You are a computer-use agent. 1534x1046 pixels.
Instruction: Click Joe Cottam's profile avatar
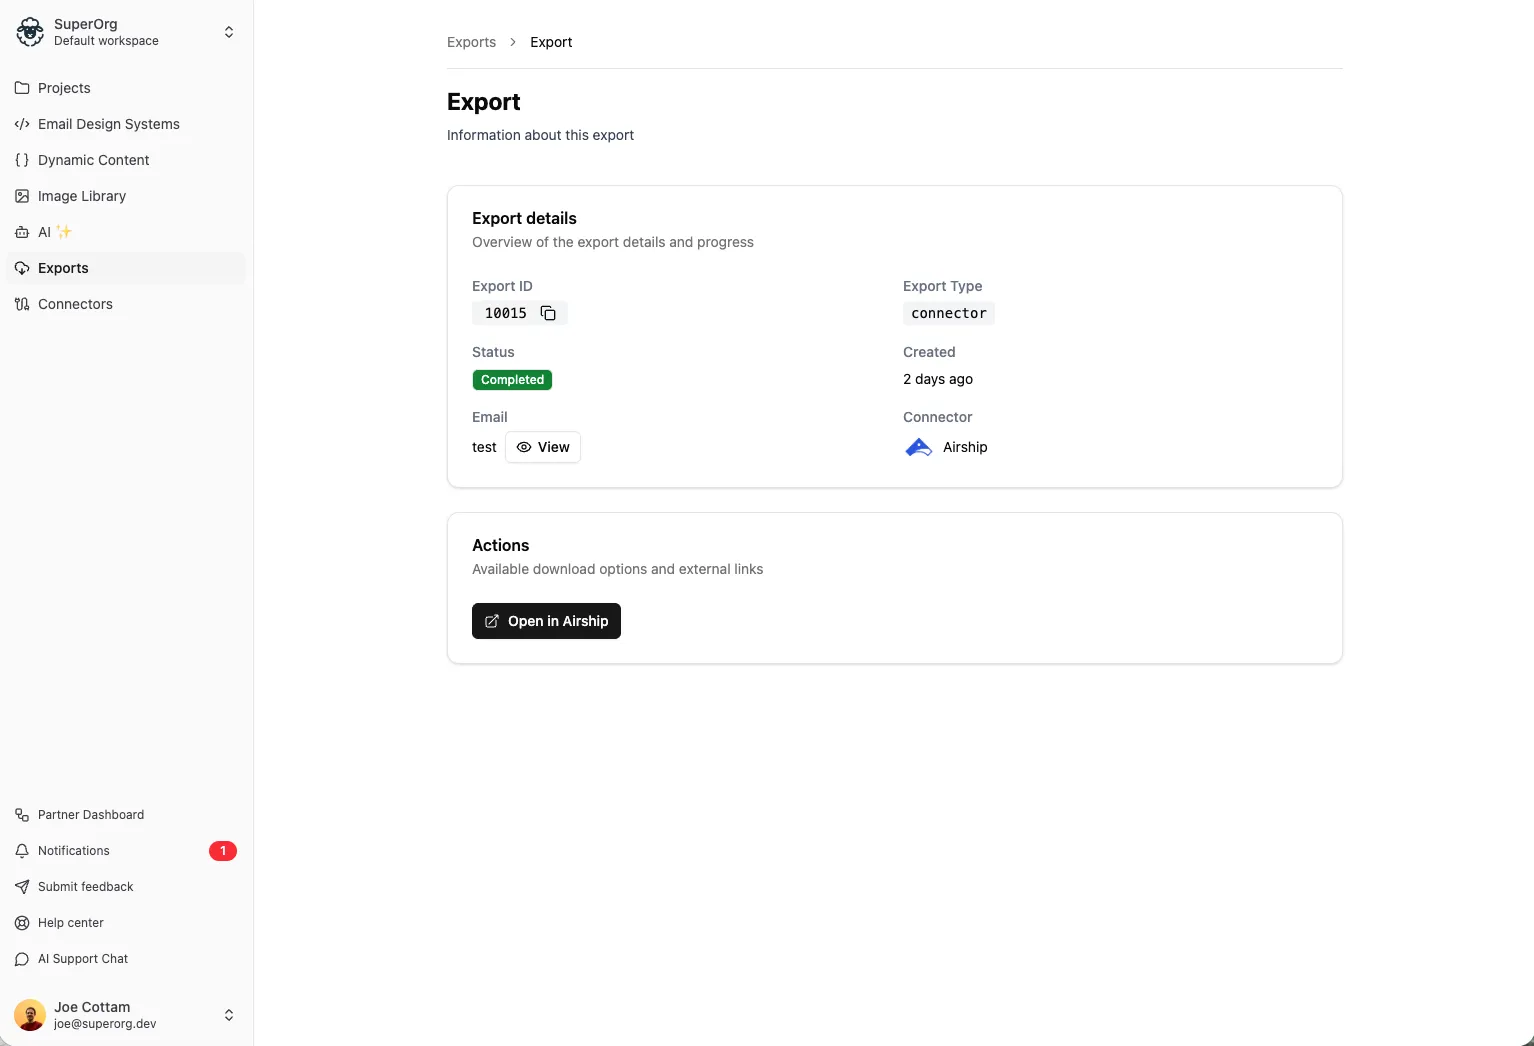tap(29, 1015)
